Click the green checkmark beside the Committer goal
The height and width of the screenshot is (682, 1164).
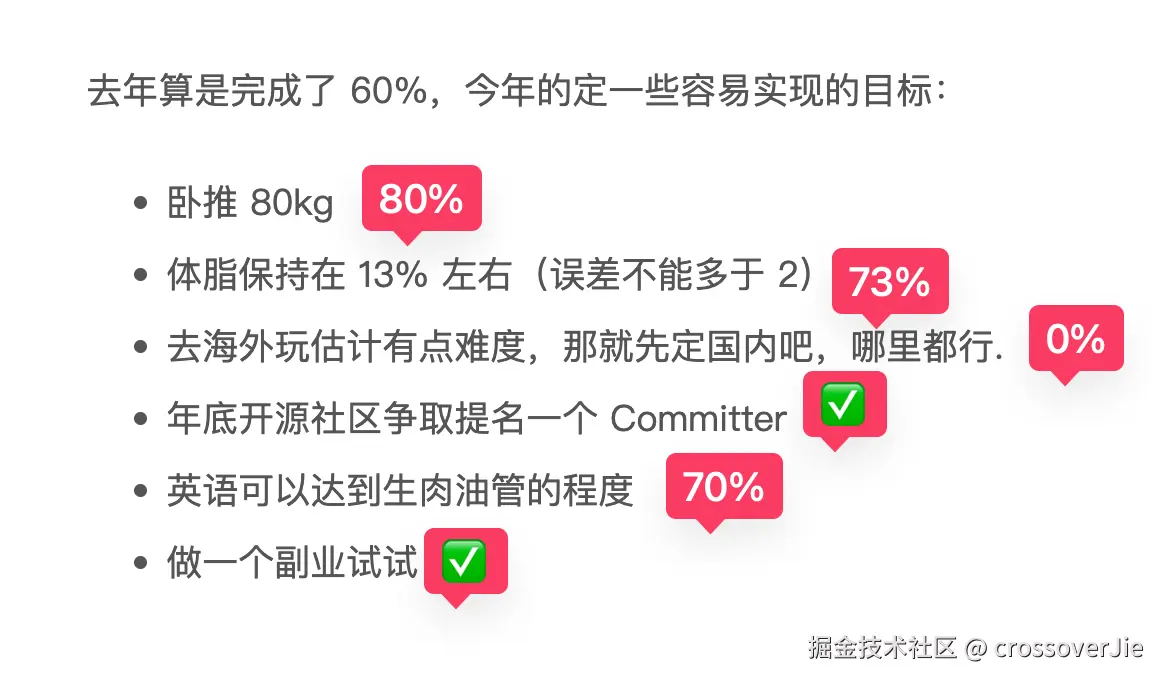pyautogui.click(x=842, y=405)
